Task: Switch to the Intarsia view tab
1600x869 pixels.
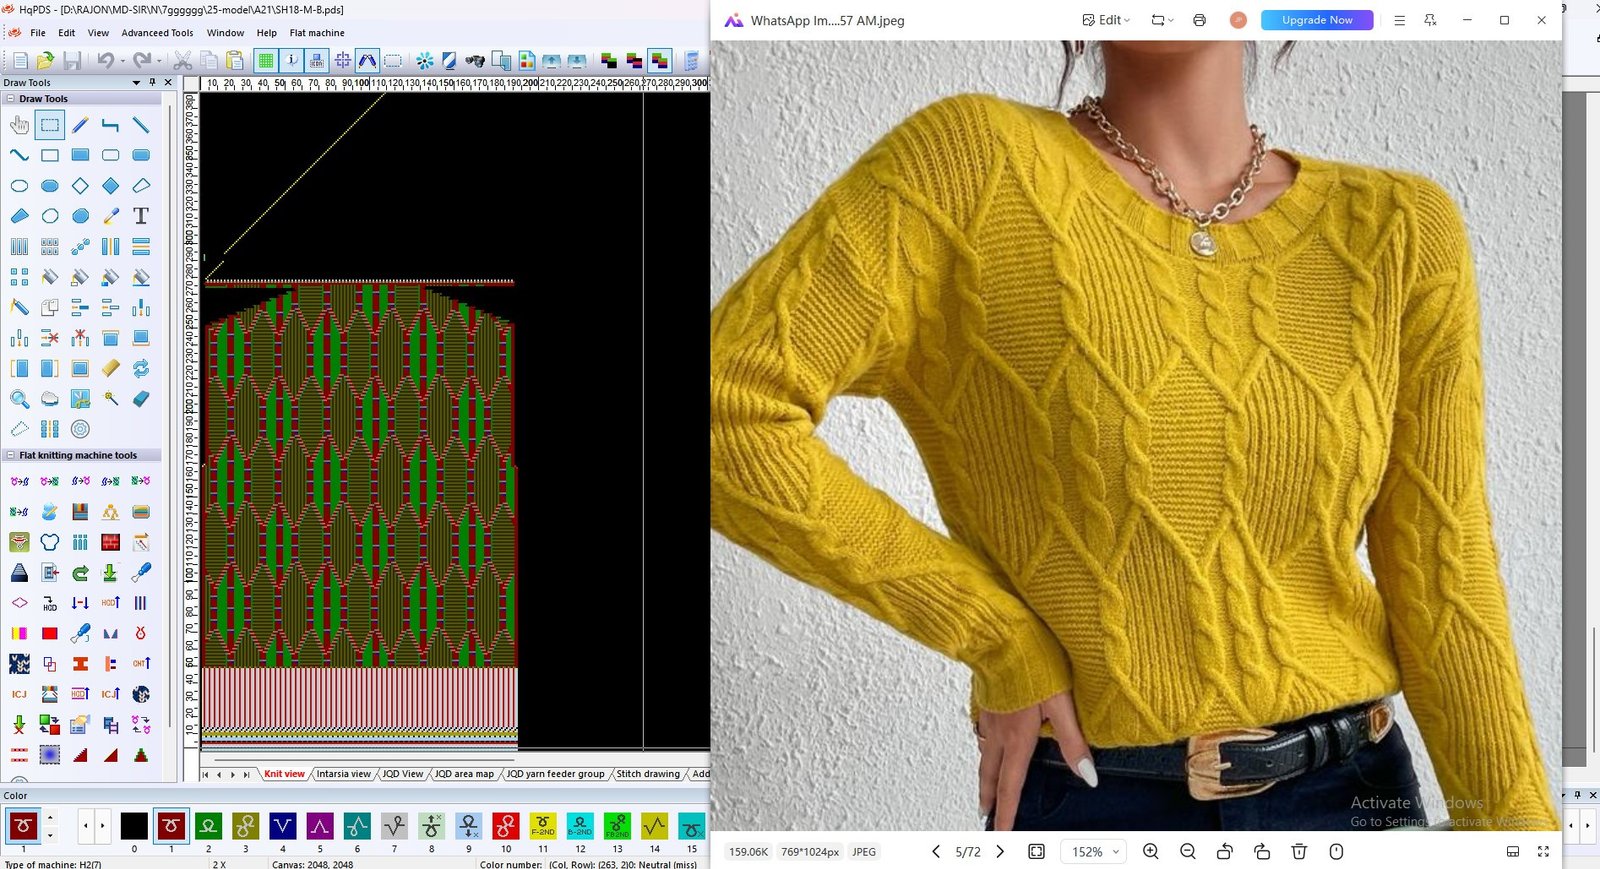Action: [x=343, y=774]
